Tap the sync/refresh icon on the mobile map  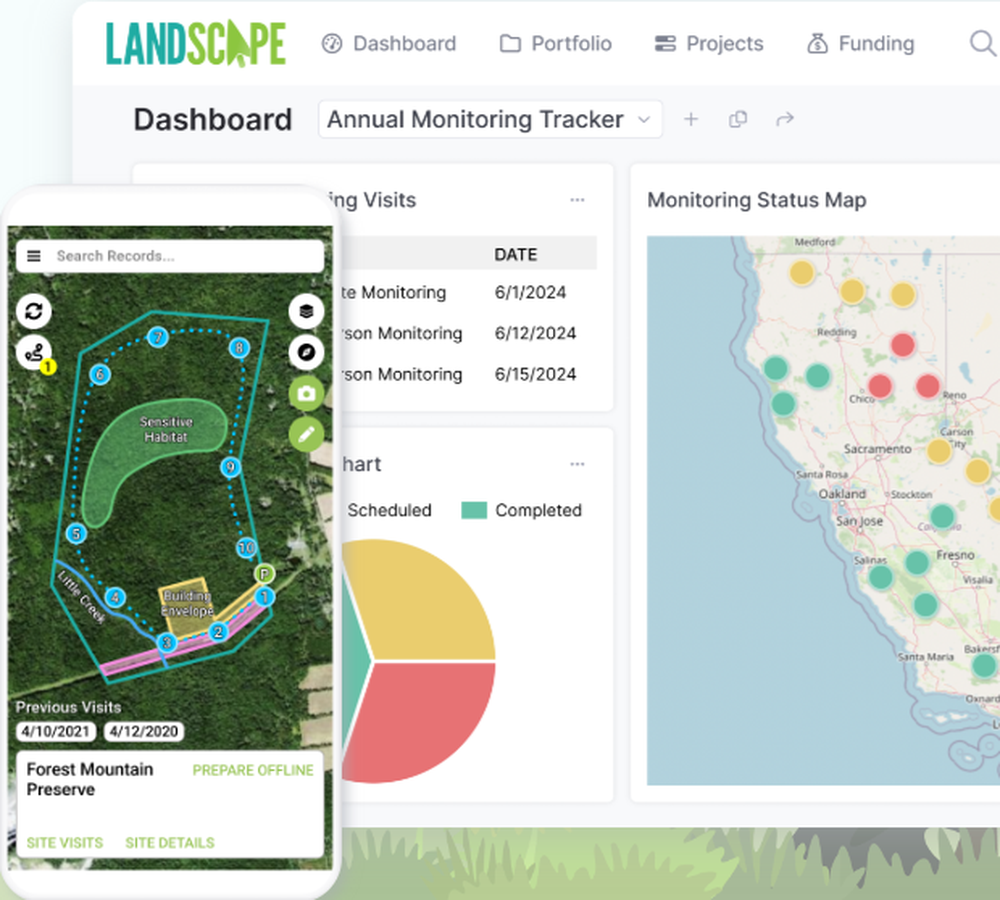(35, 311)
